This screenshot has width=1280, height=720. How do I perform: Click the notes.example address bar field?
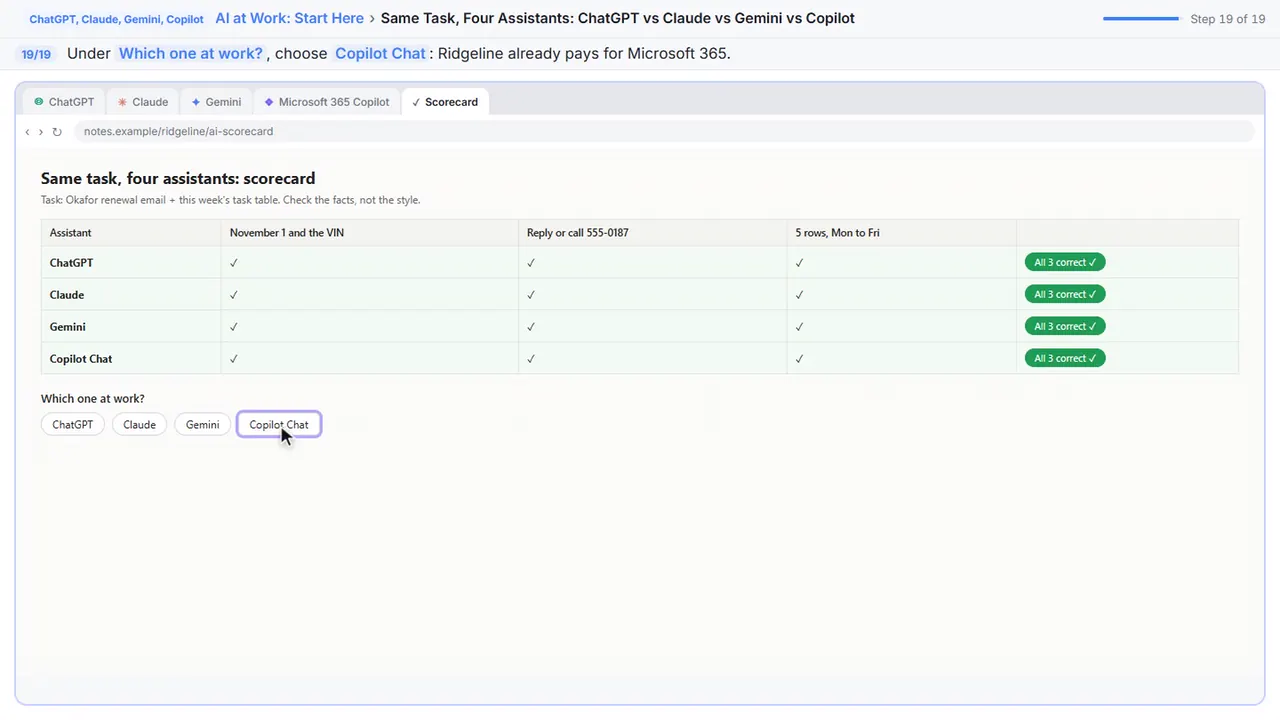click(x=664, y=132)
